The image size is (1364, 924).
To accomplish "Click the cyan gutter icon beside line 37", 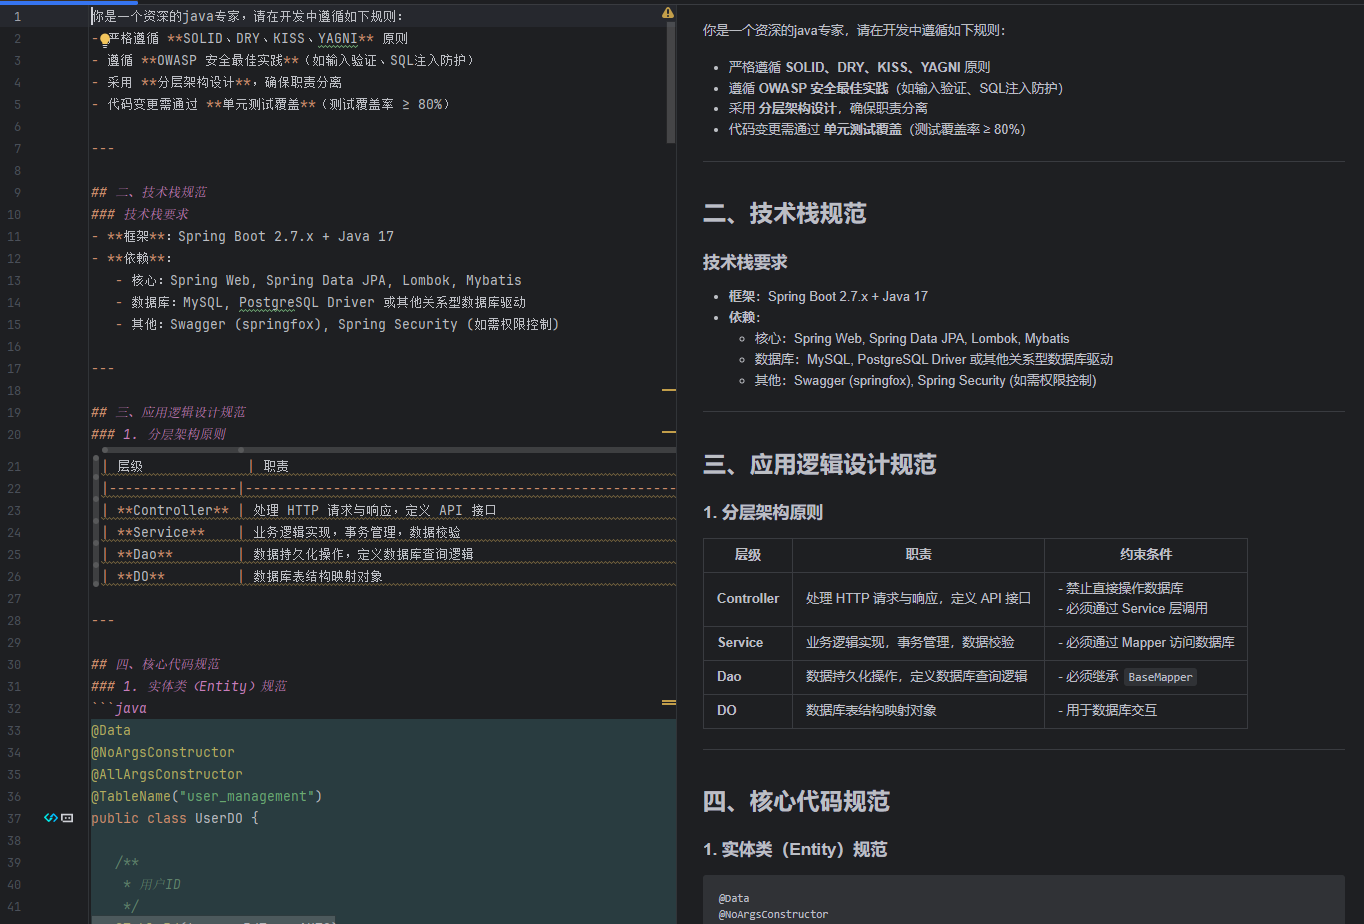I will (50, 818).
